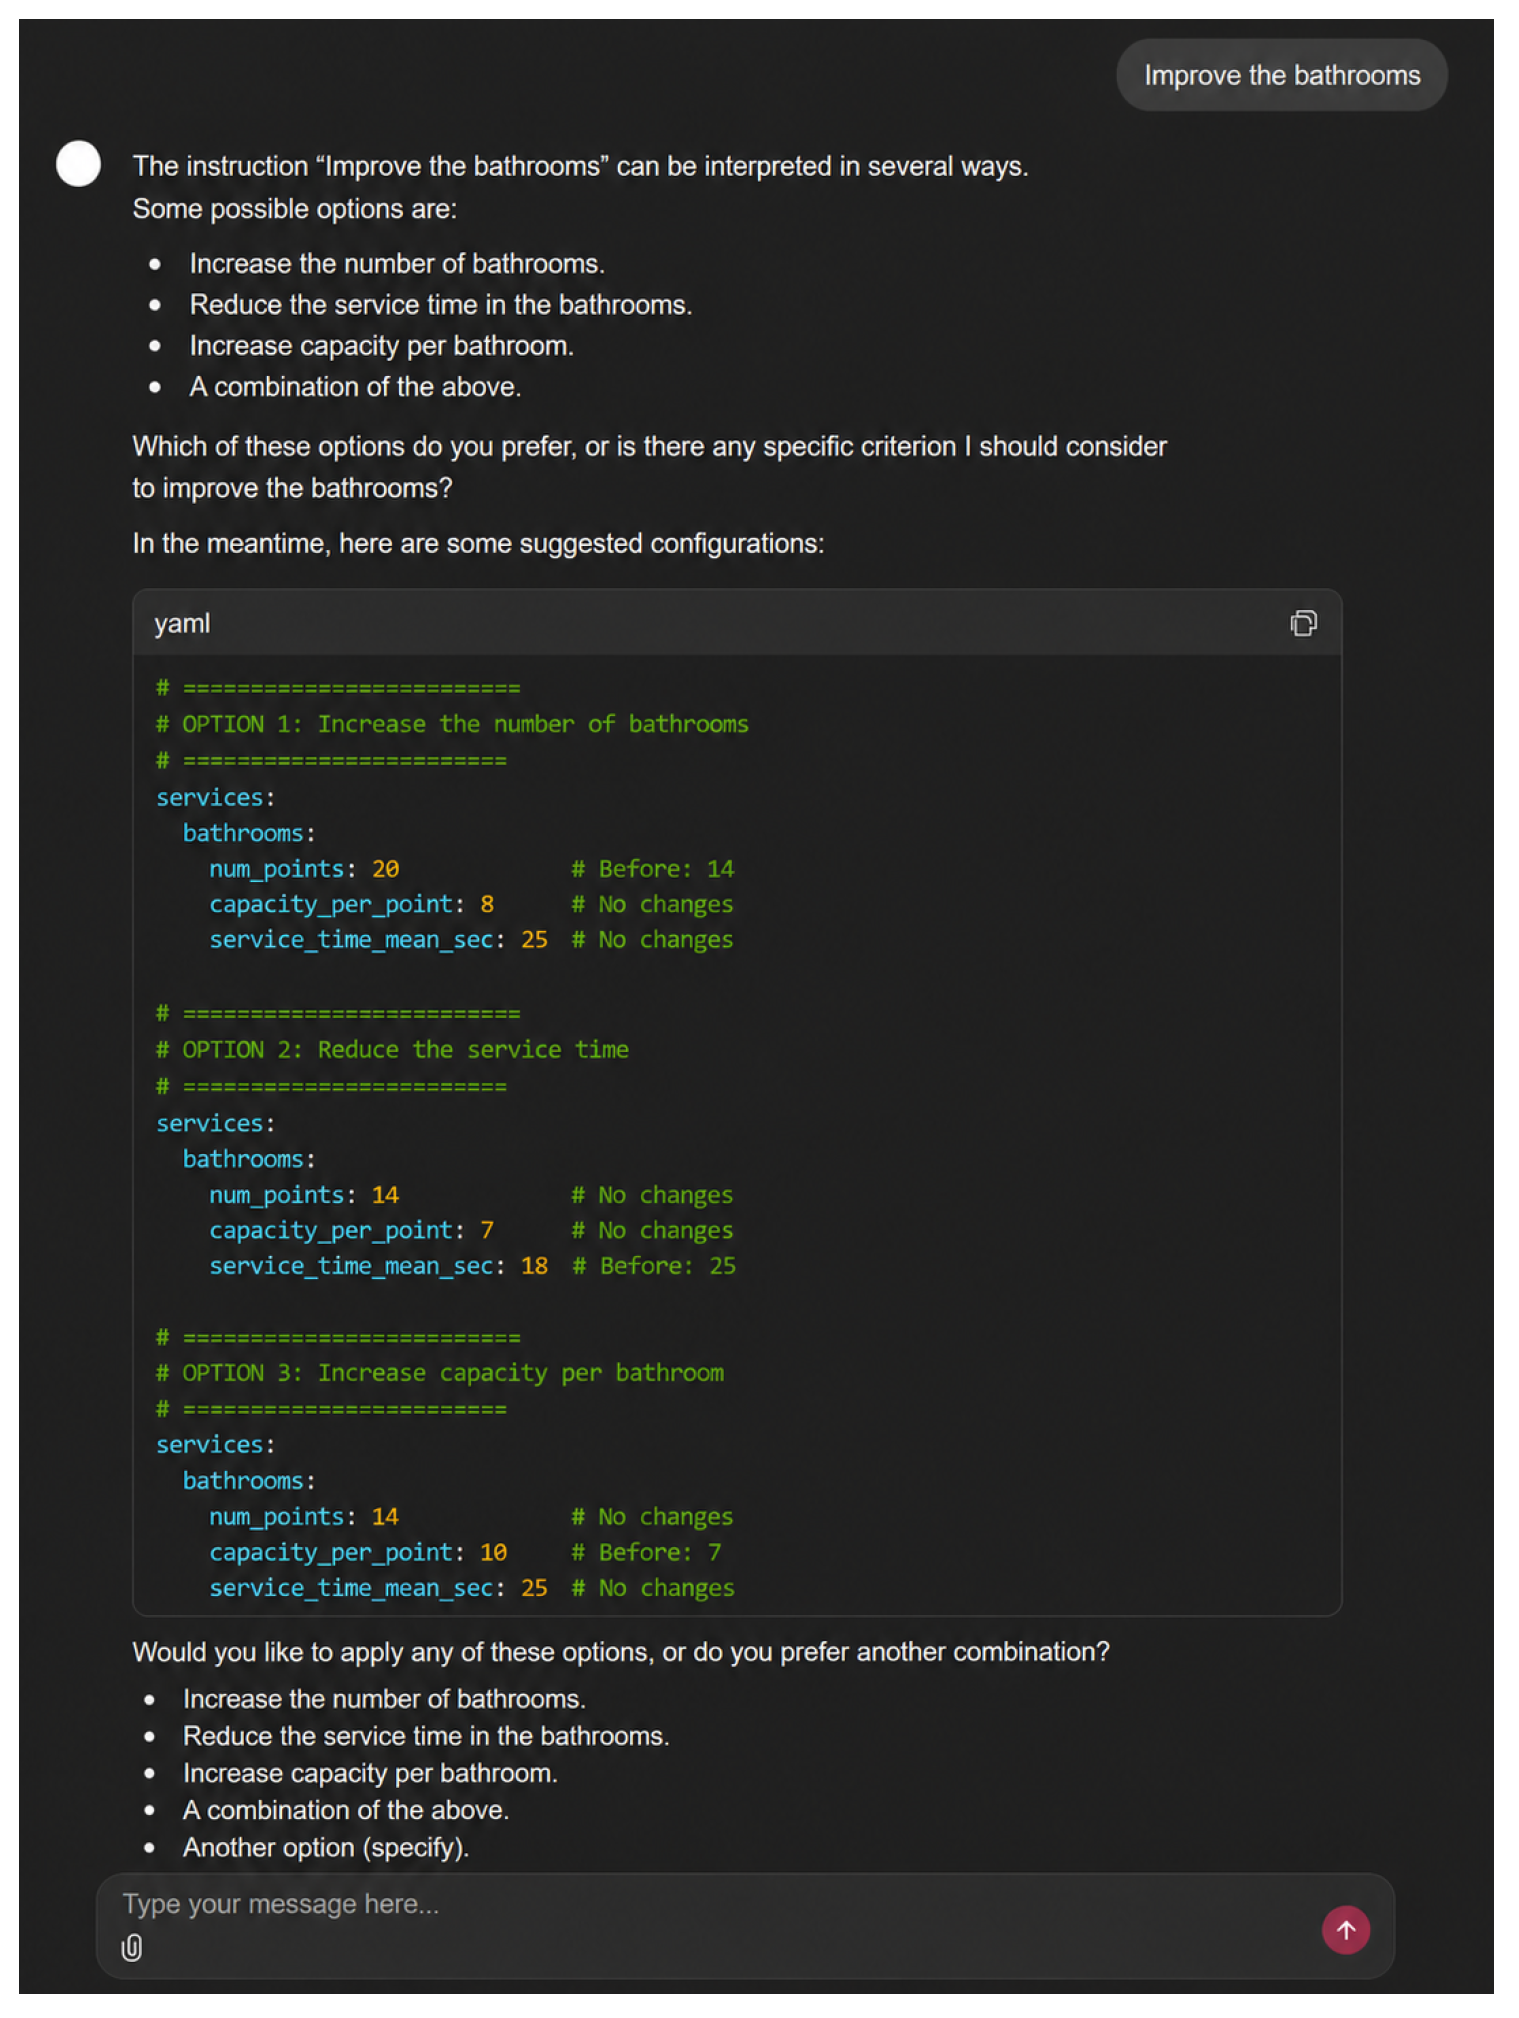This screenshot has height=2018, width=1519.
Task: Attach a file using the paperclip icon
Action: click(x=132, y=1947)
